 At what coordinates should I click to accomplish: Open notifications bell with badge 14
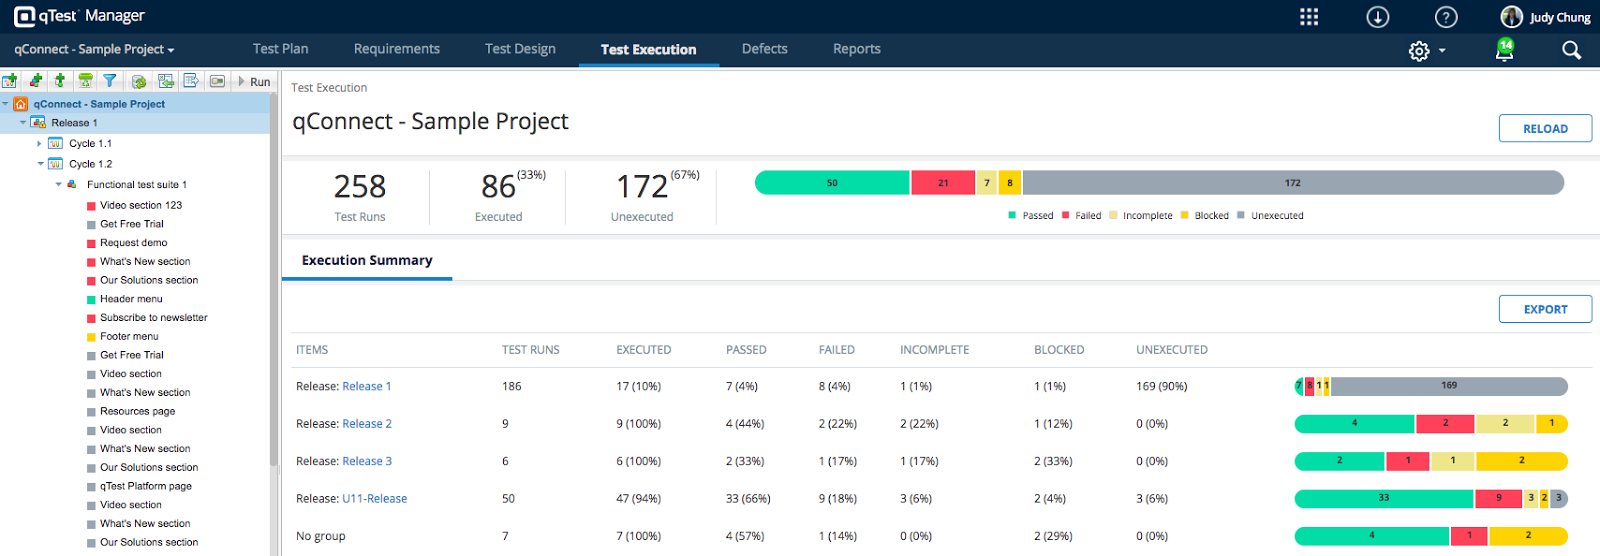(1504, 50)
